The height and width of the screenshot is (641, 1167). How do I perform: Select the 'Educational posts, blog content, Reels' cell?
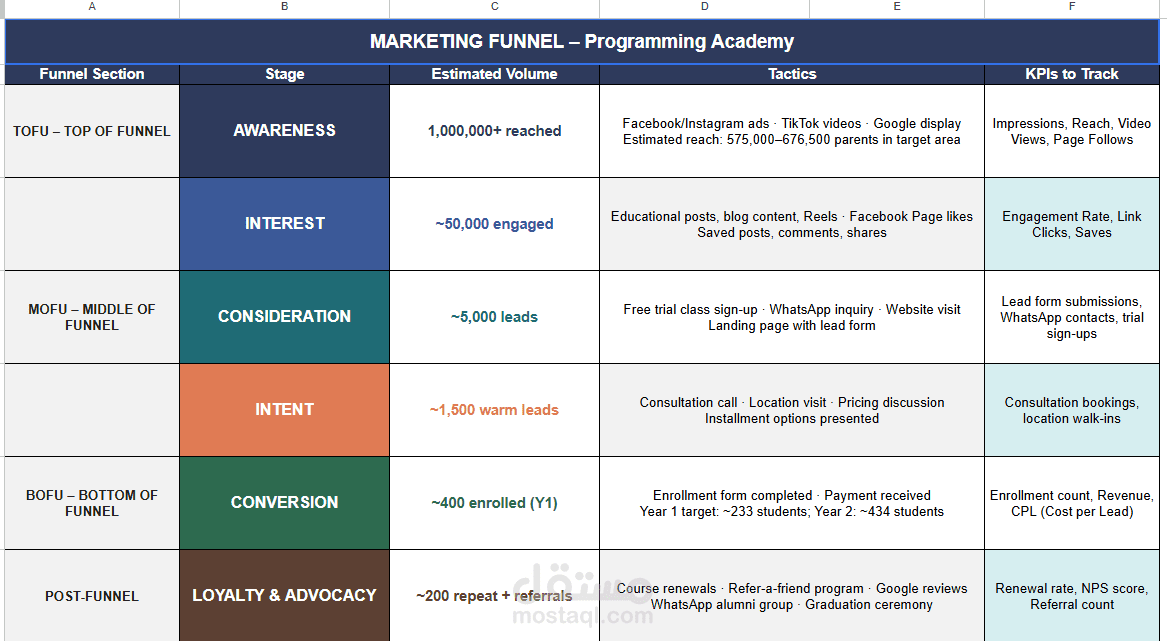792,224
